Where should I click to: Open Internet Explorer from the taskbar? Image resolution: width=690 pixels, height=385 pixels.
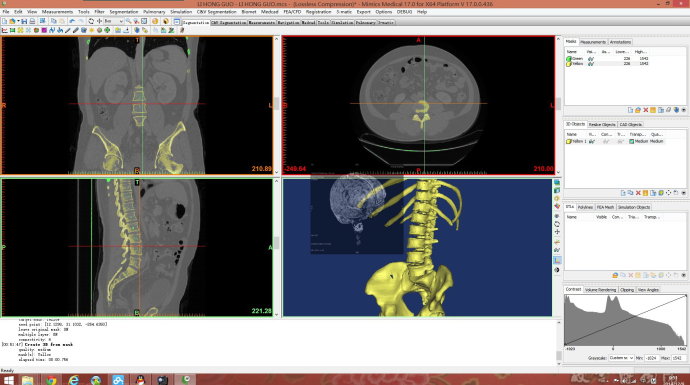73,380
